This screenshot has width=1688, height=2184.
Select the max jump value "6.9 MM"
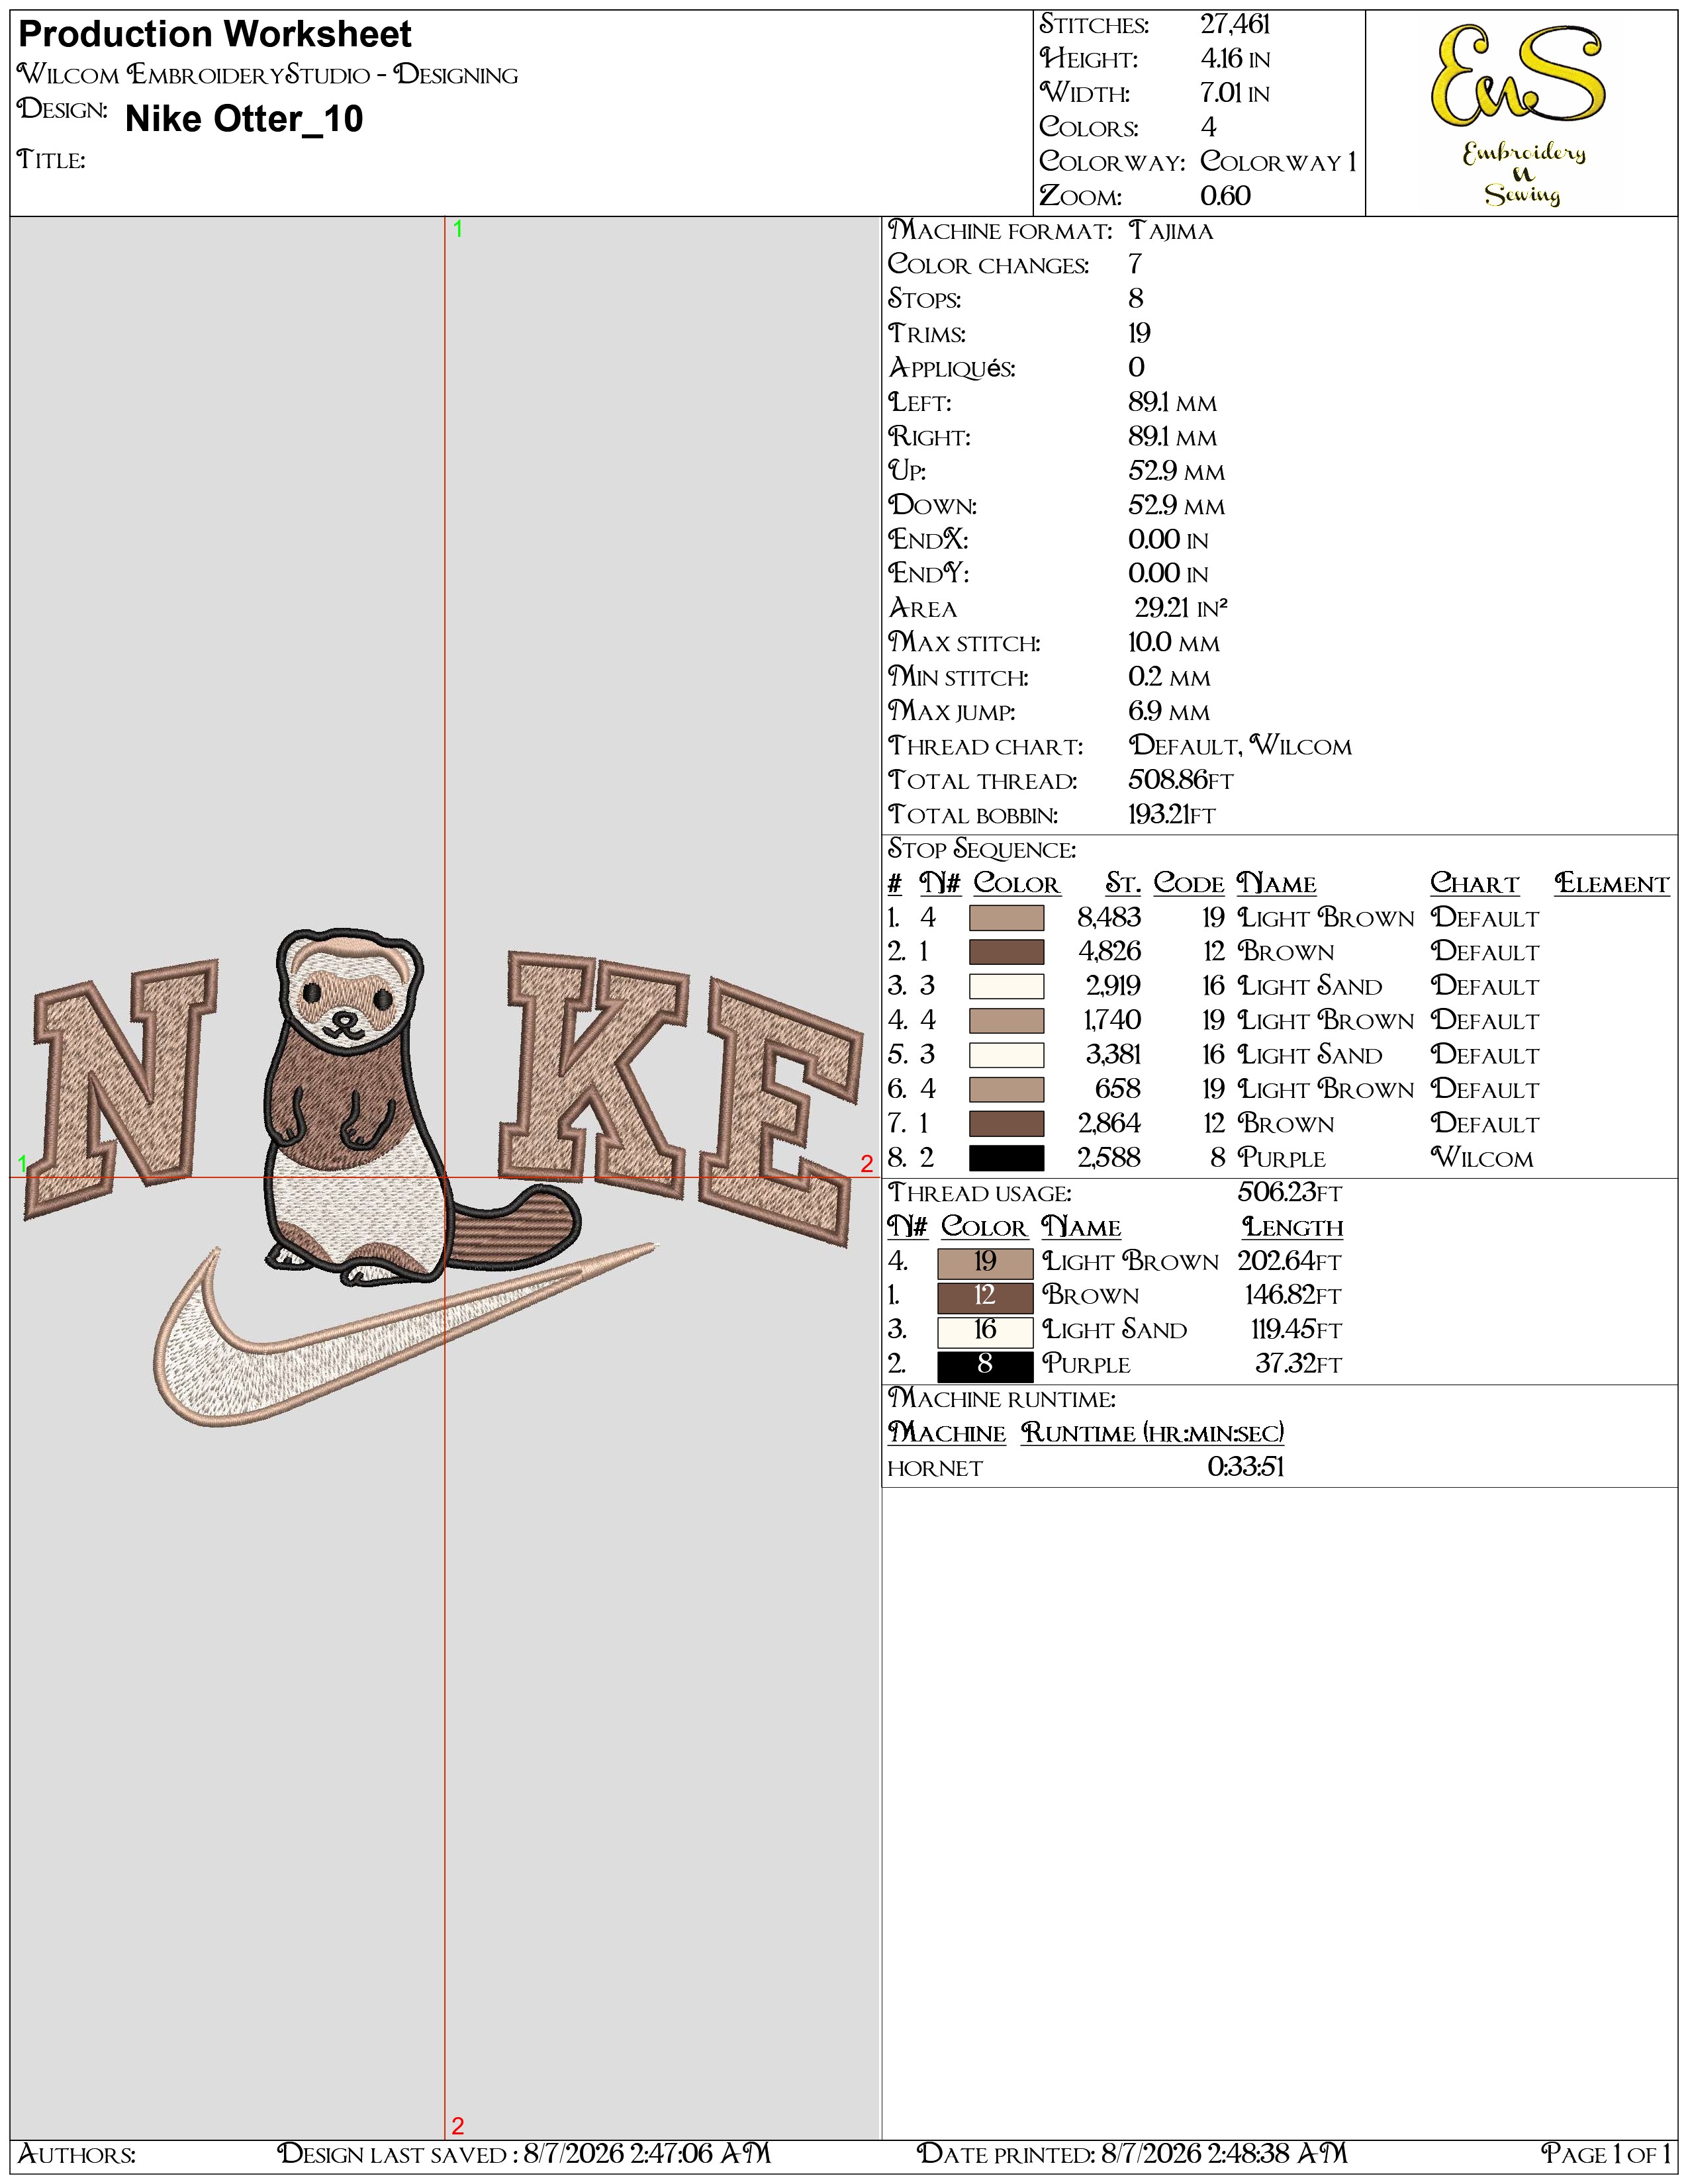(x=1169, y=712)
